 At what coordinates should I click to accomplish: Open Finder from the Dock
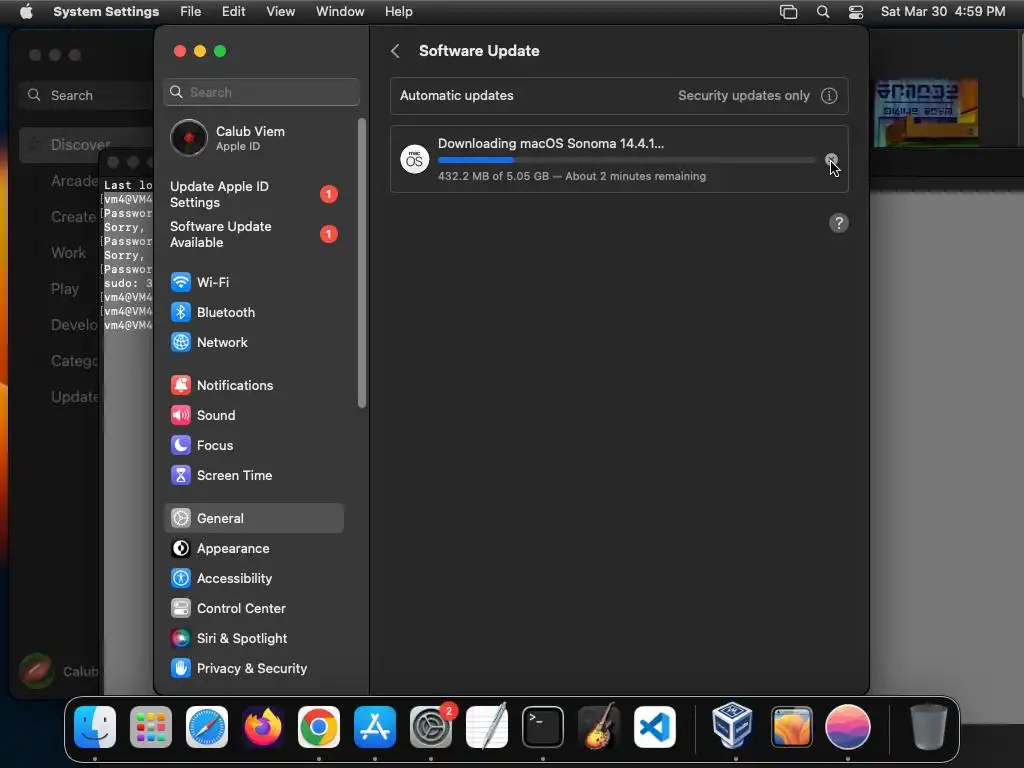[95, 727]
